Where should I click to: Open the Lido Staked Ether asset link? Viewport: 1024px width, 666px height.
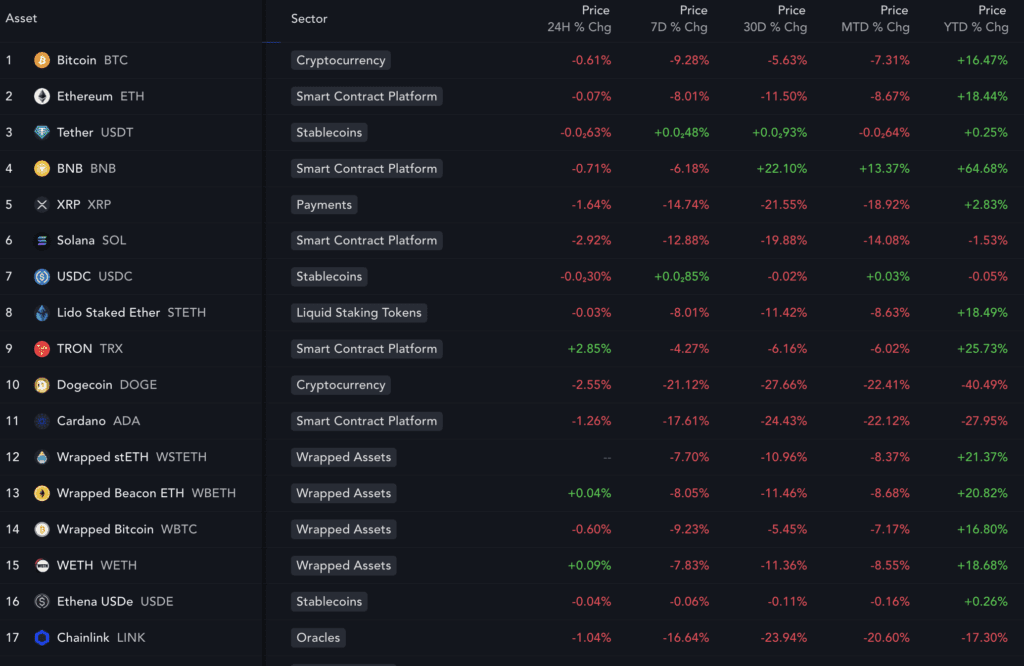108,313
